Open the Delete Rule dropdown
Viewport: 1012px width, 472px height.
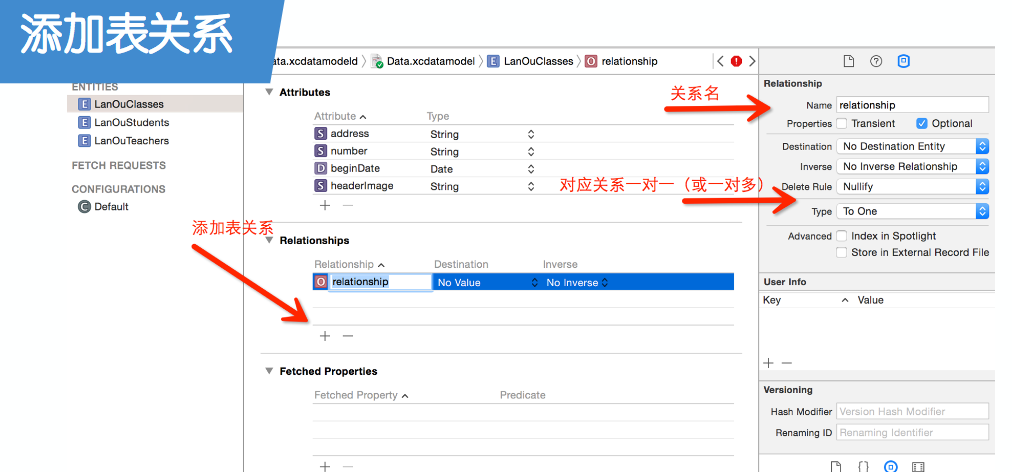[912, 187]
